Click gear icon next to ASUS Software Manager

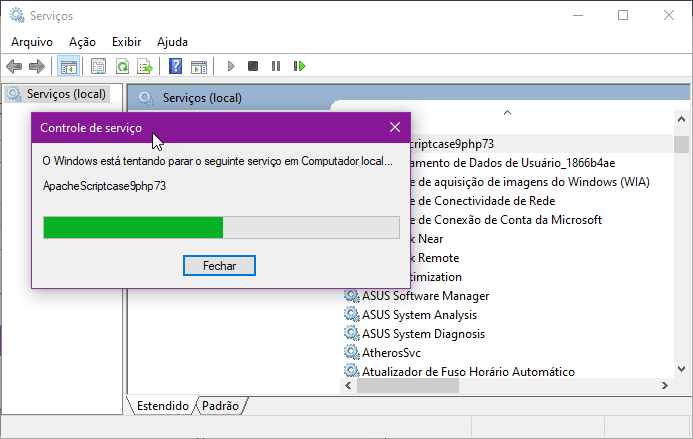(x=351, y=295)
